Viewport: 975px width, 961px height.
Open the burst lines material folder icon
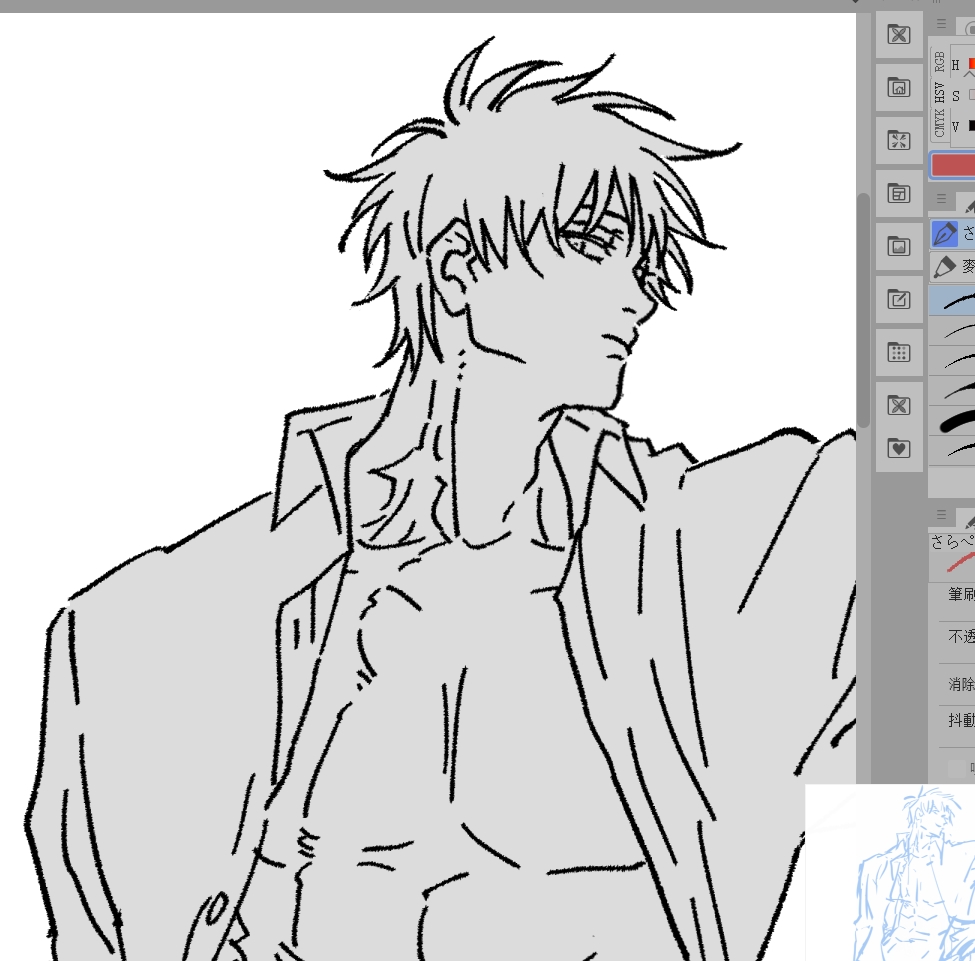coord(899,140)
